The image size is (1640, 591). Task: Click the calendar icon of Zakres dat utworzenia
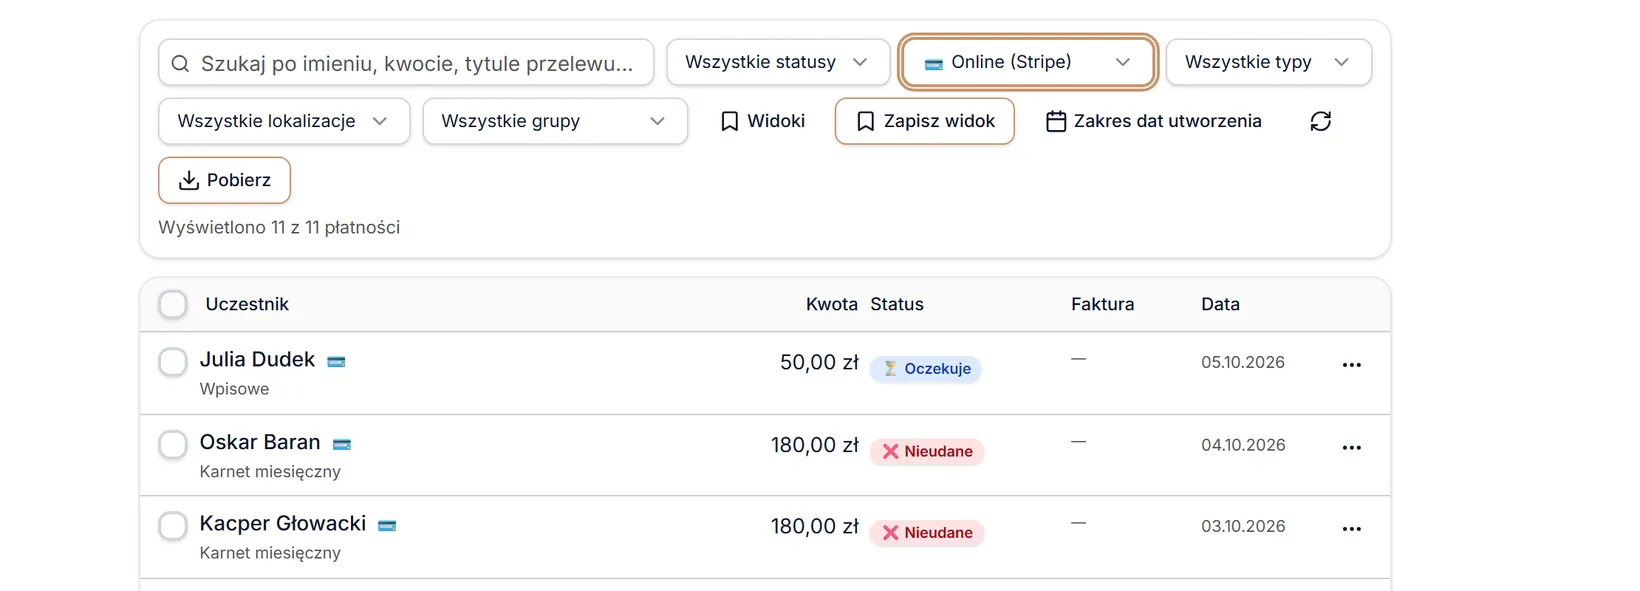pos(1056,121)
